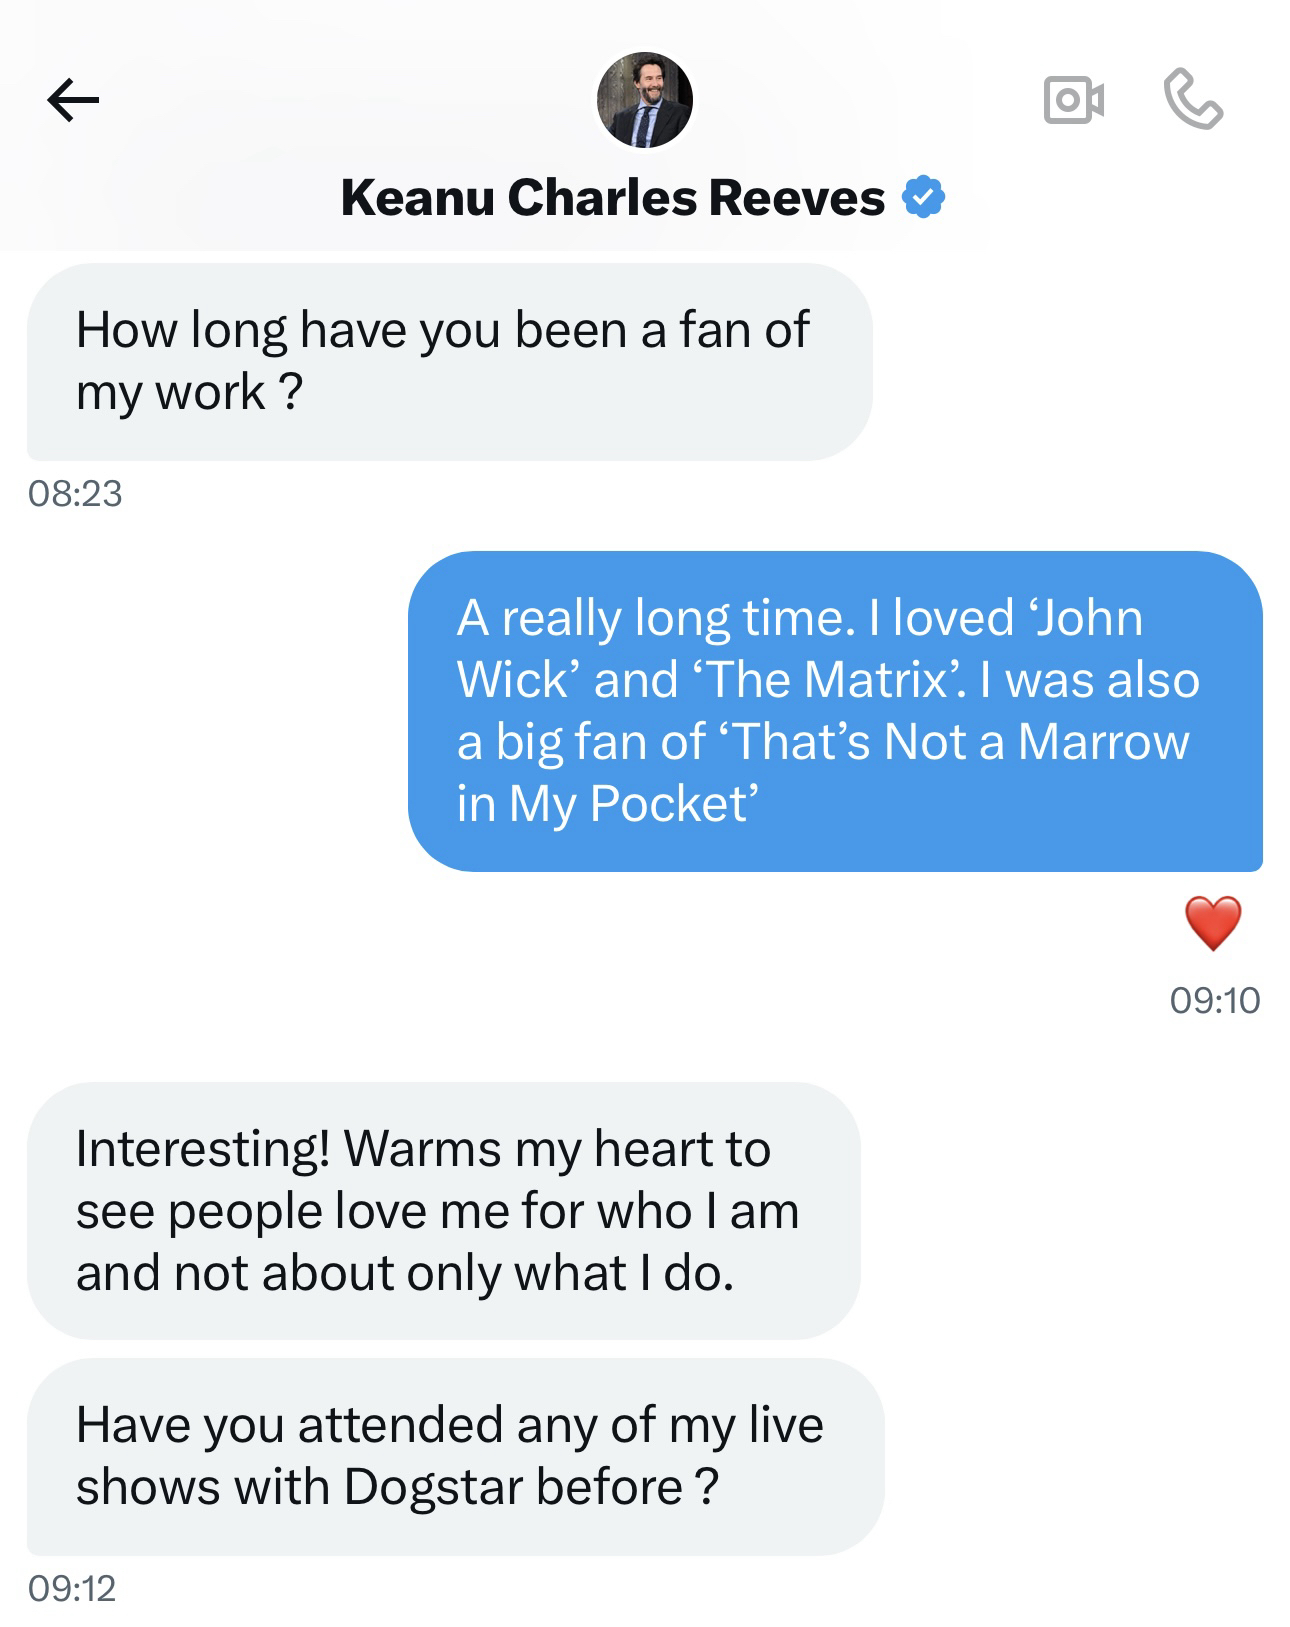1290x1627 pixels.
Task: Select the 'Have you attended' message bubble
Action: click(x=454, y=1456)
